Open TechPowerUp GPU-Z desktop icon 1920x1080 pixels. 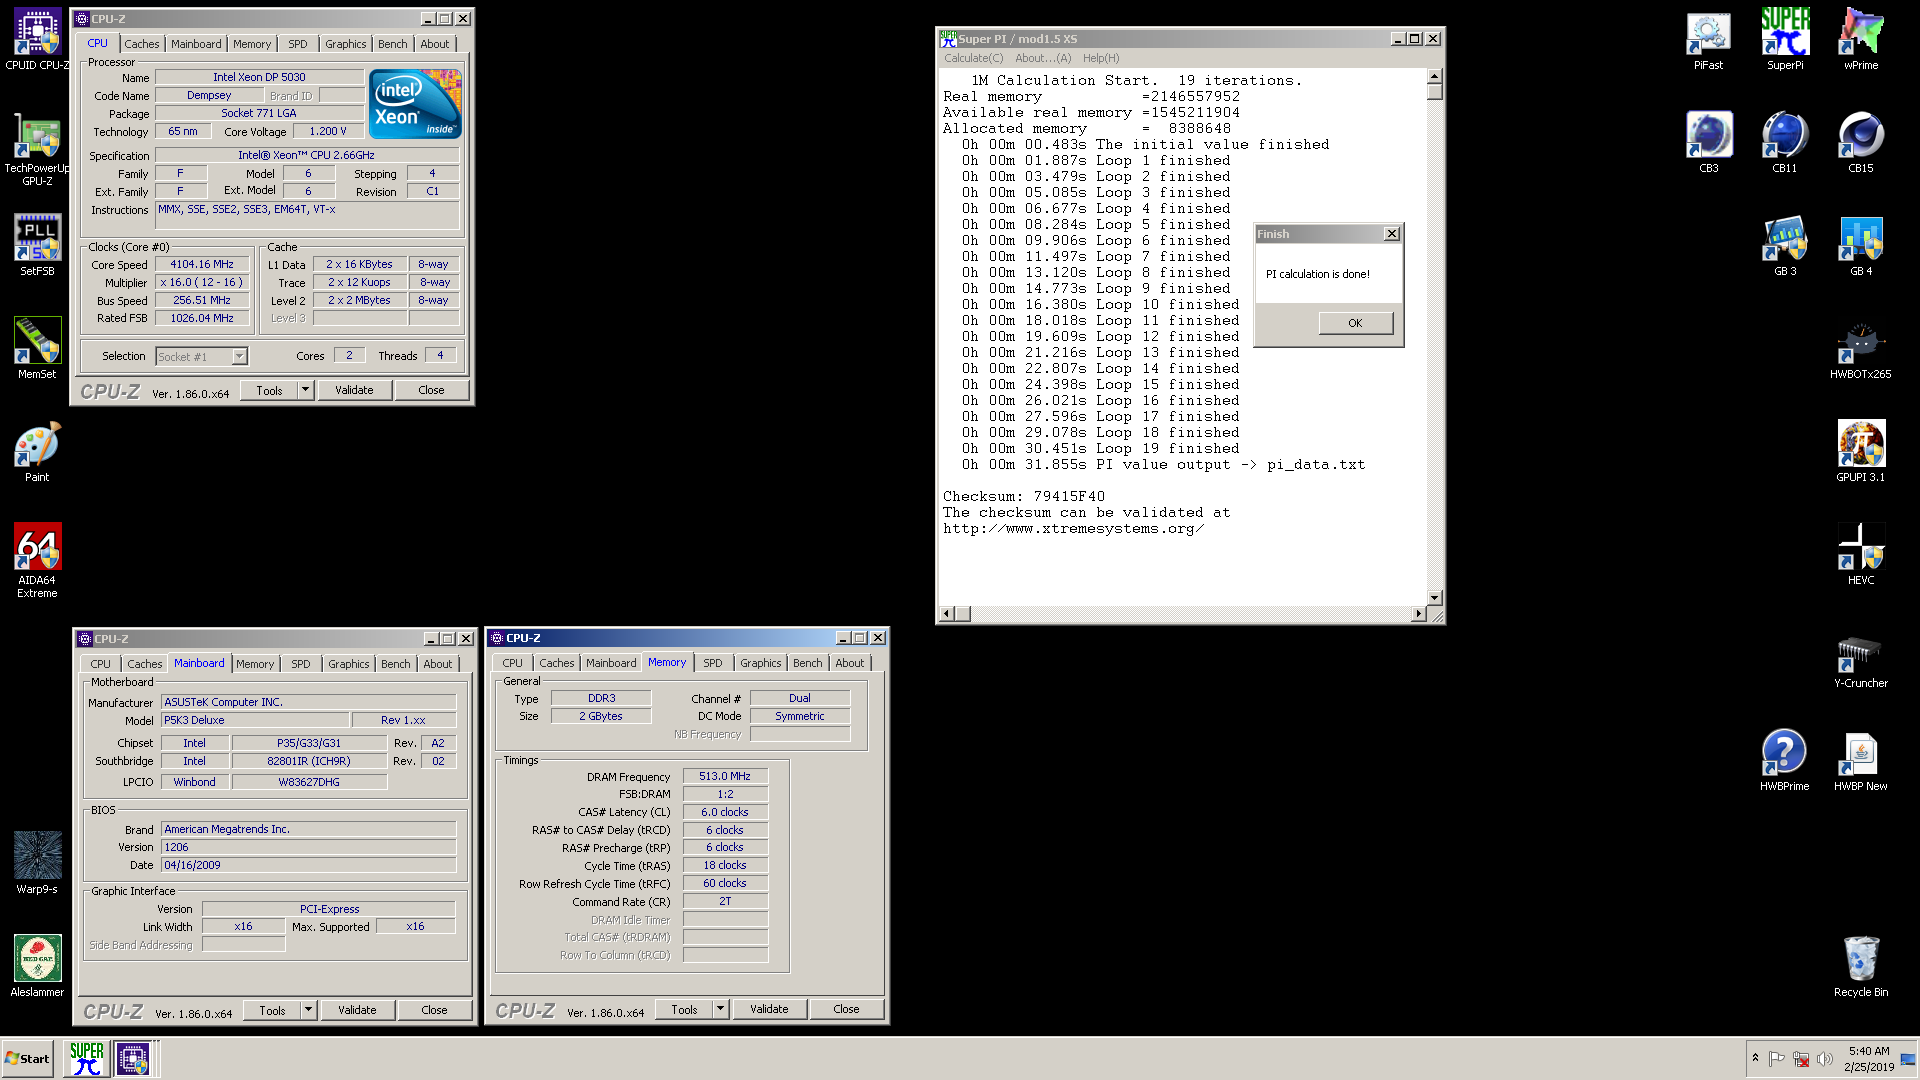[37, 149]
